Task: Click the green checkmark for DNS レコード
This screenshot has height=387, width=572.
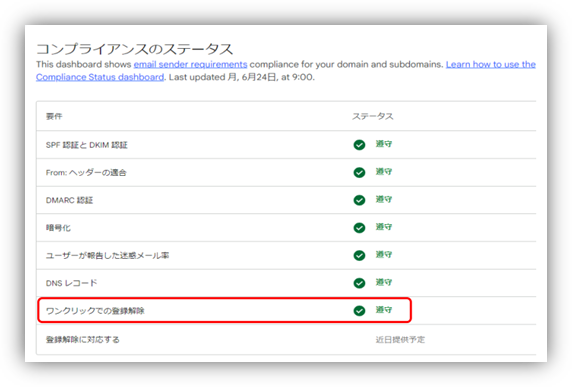Action: (359, 283)
